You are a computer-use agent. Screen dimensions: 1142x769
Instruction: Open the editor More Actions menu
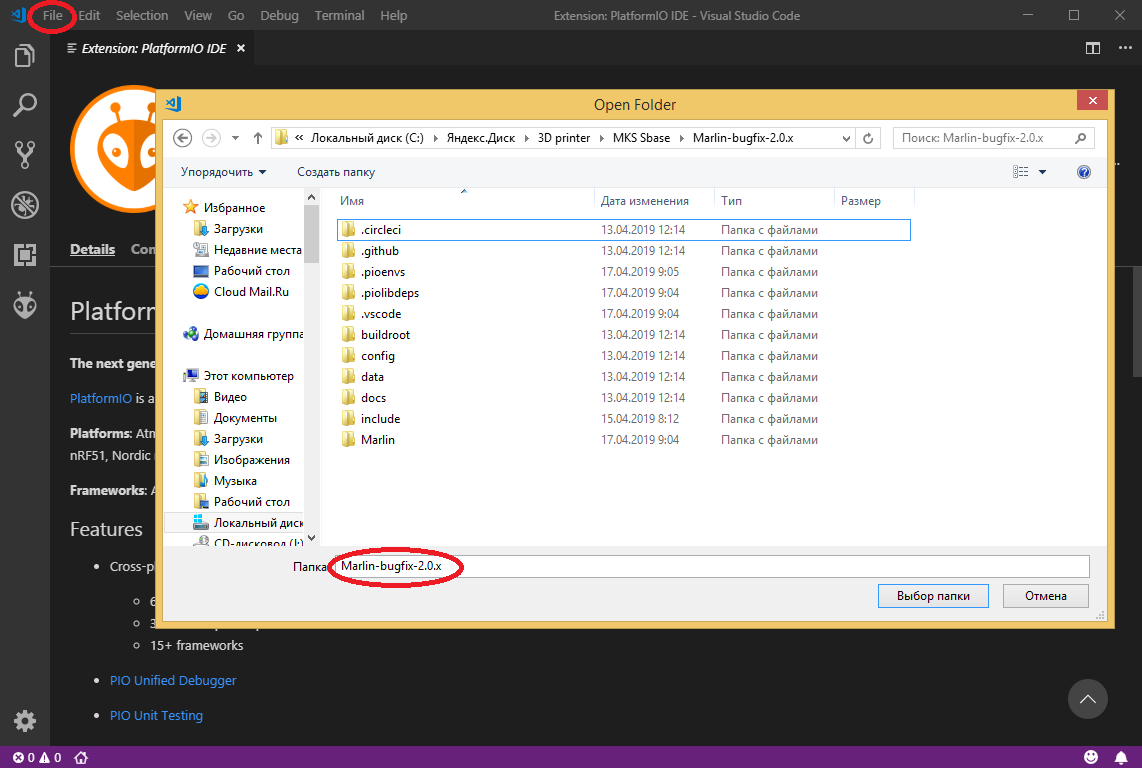pyautogui.click(x=1125, y=48)
